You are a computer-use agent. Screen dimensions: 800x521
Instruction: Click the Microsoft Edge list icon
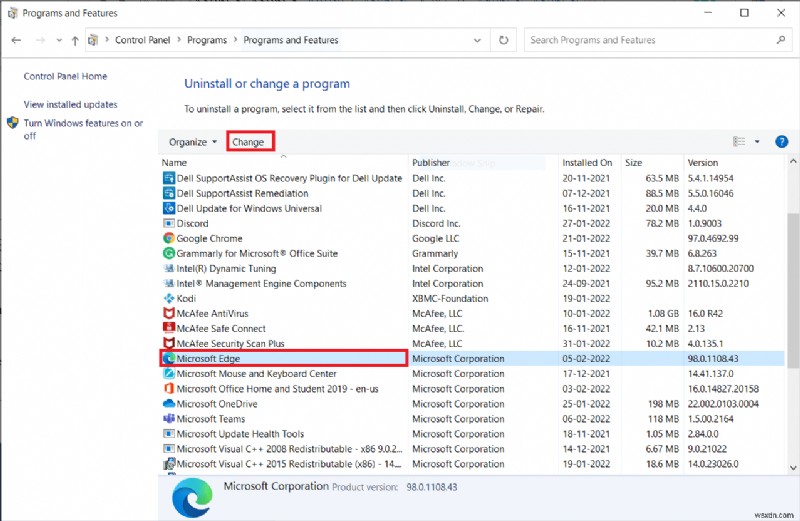169,358
